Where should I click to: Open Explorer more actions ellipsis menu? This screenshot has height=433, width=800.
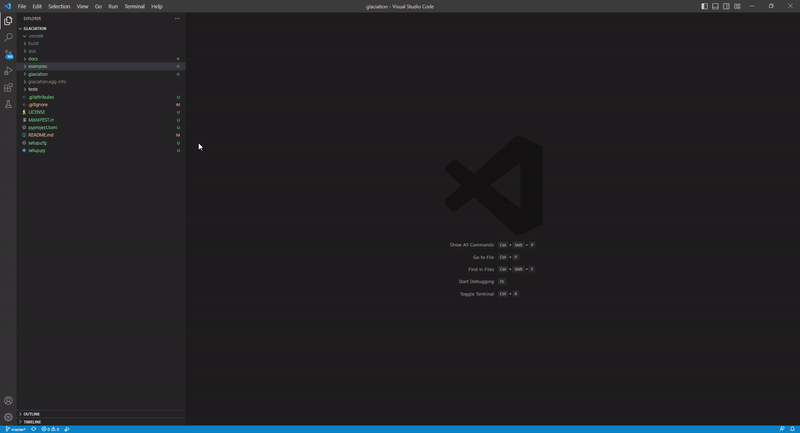point(178,18)
